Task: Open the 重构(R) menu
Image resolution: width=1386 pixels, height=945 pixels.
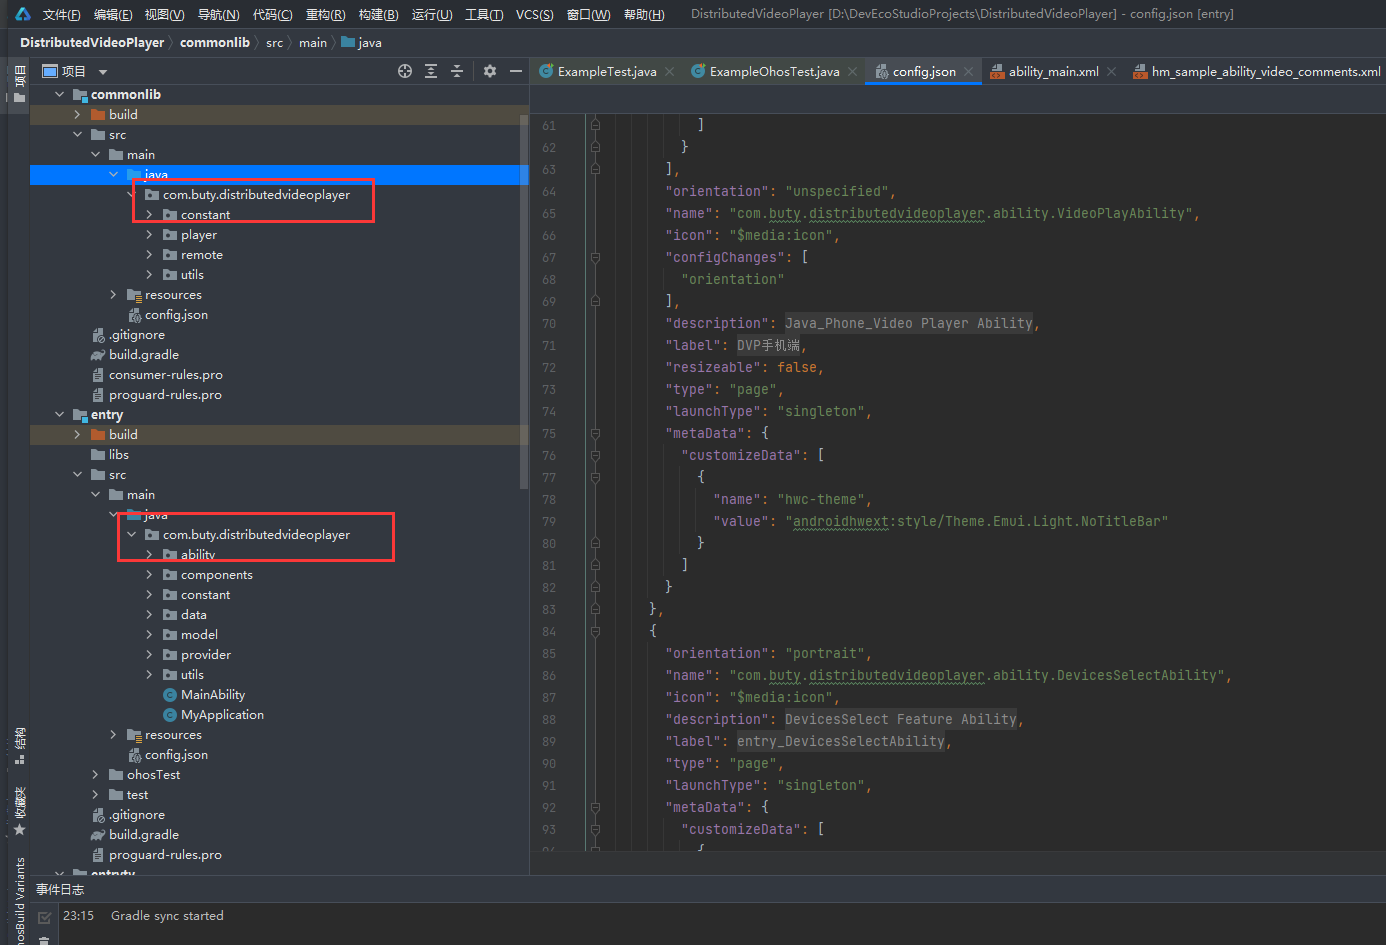Action: [x=325, y=14]
